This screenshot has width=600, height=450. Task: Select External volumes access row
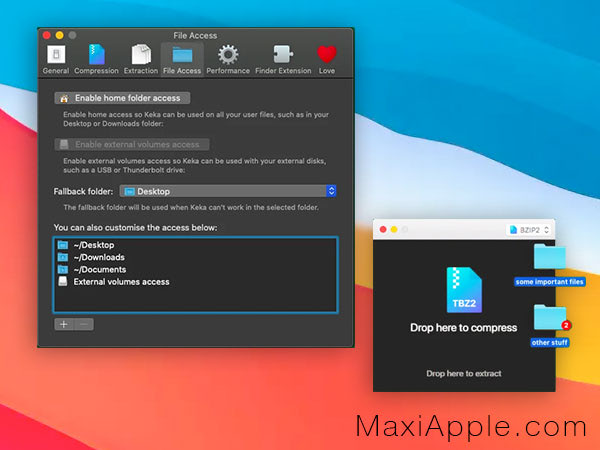pos(195,282)
